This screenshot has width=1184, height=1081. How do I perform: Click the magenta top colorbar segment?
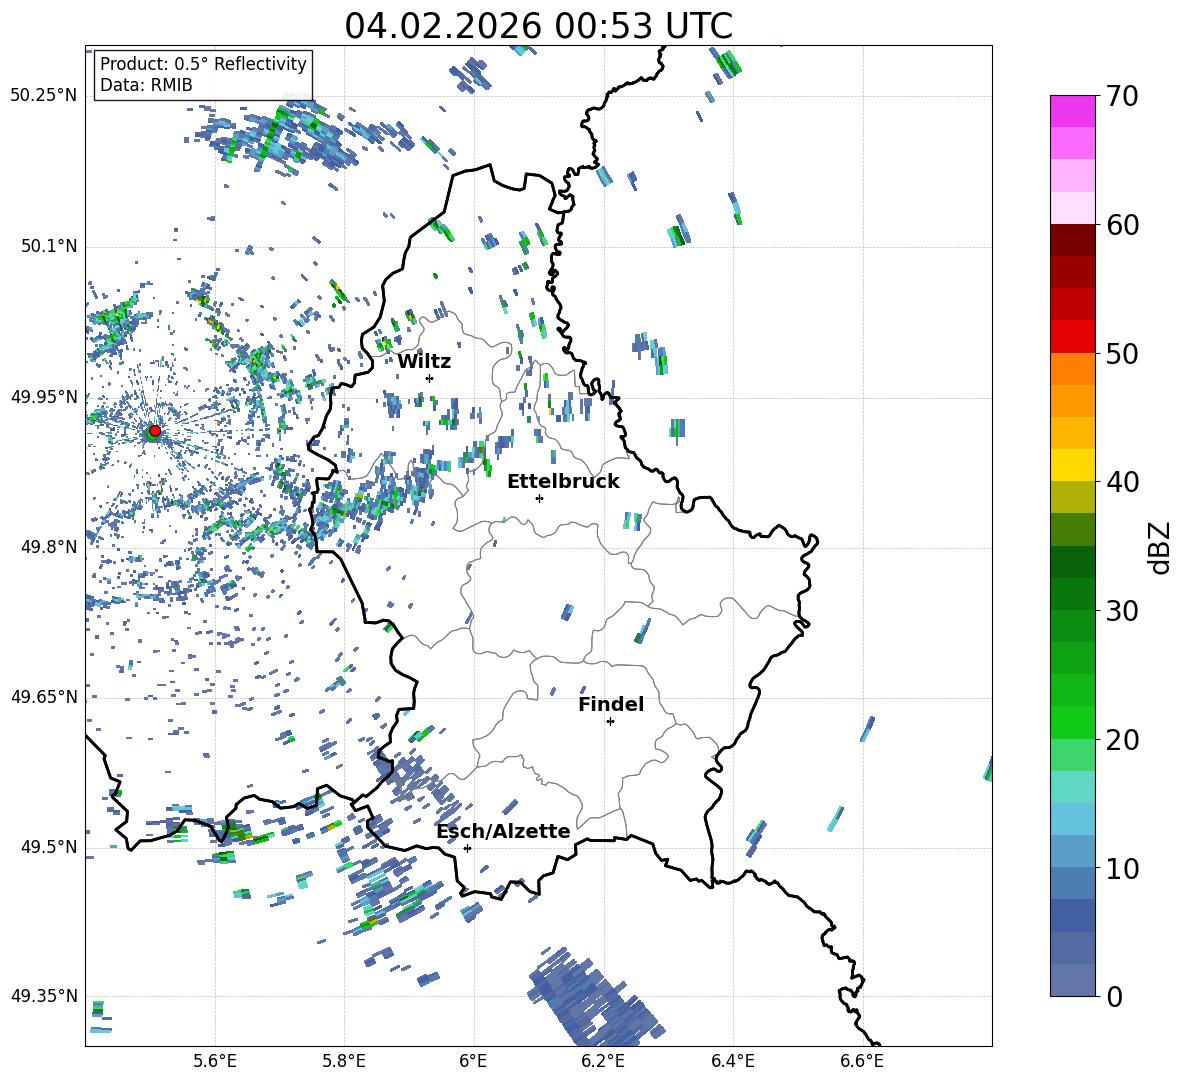tap(1072, 112)
